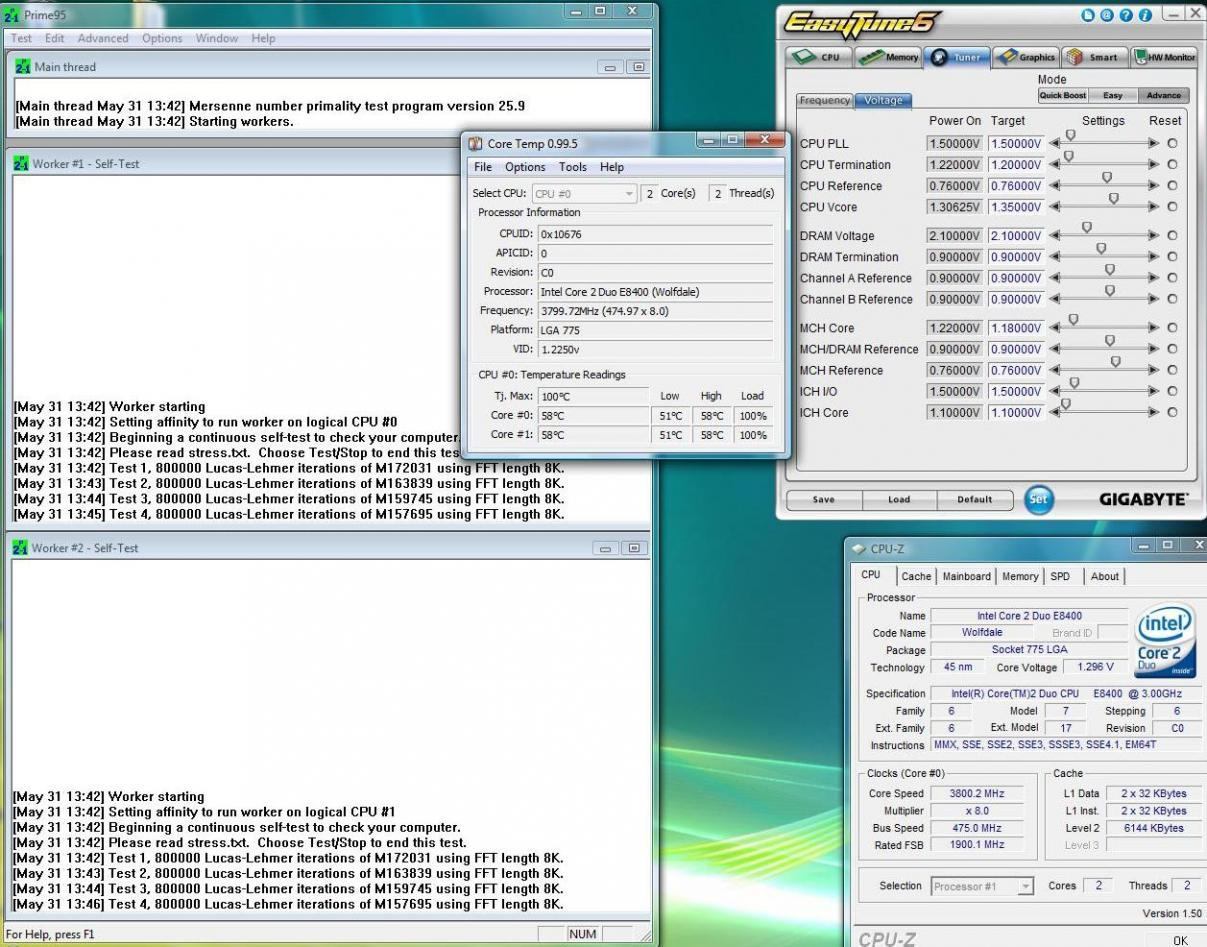1207x947 pixels.
Task: Click the right arrow on CPU PLL slider
Action: [x=1154, y=144]
